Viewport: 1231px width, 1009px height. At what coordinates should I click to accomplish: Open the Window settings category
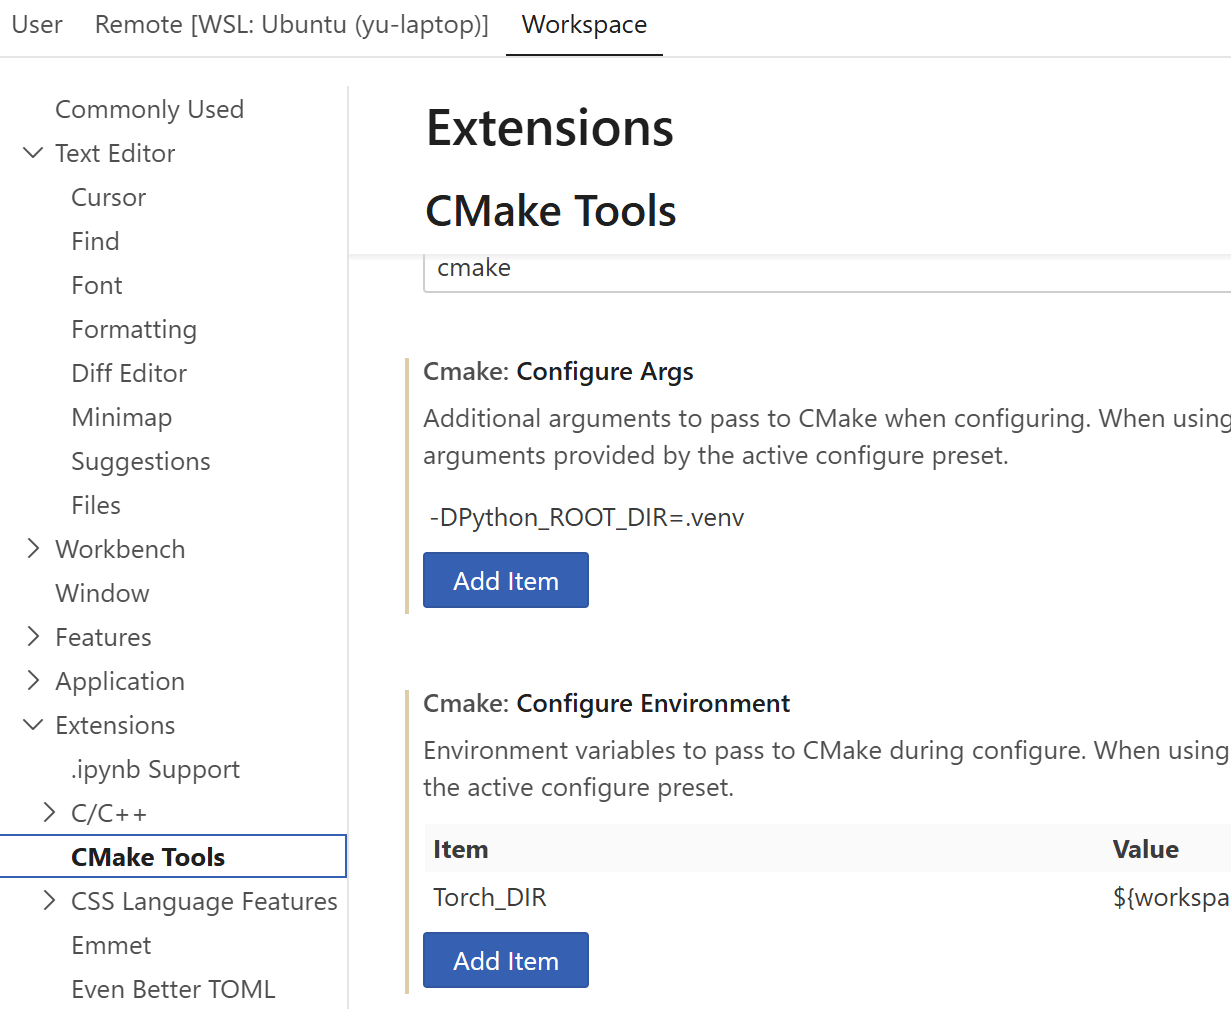[102, 593]
